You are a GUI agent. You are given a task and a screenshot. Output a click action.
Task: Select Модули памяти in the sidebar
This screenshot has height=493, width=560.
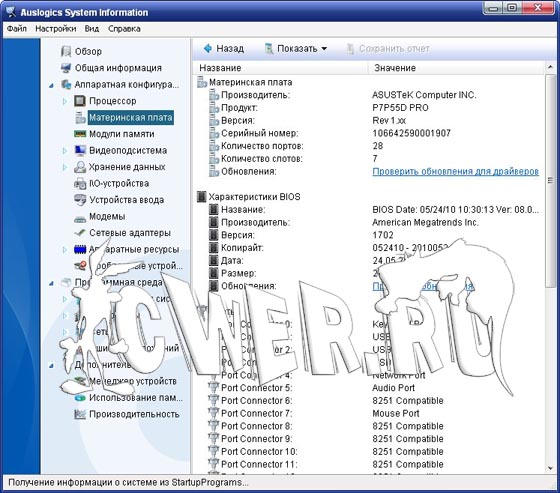pos(122,134)
